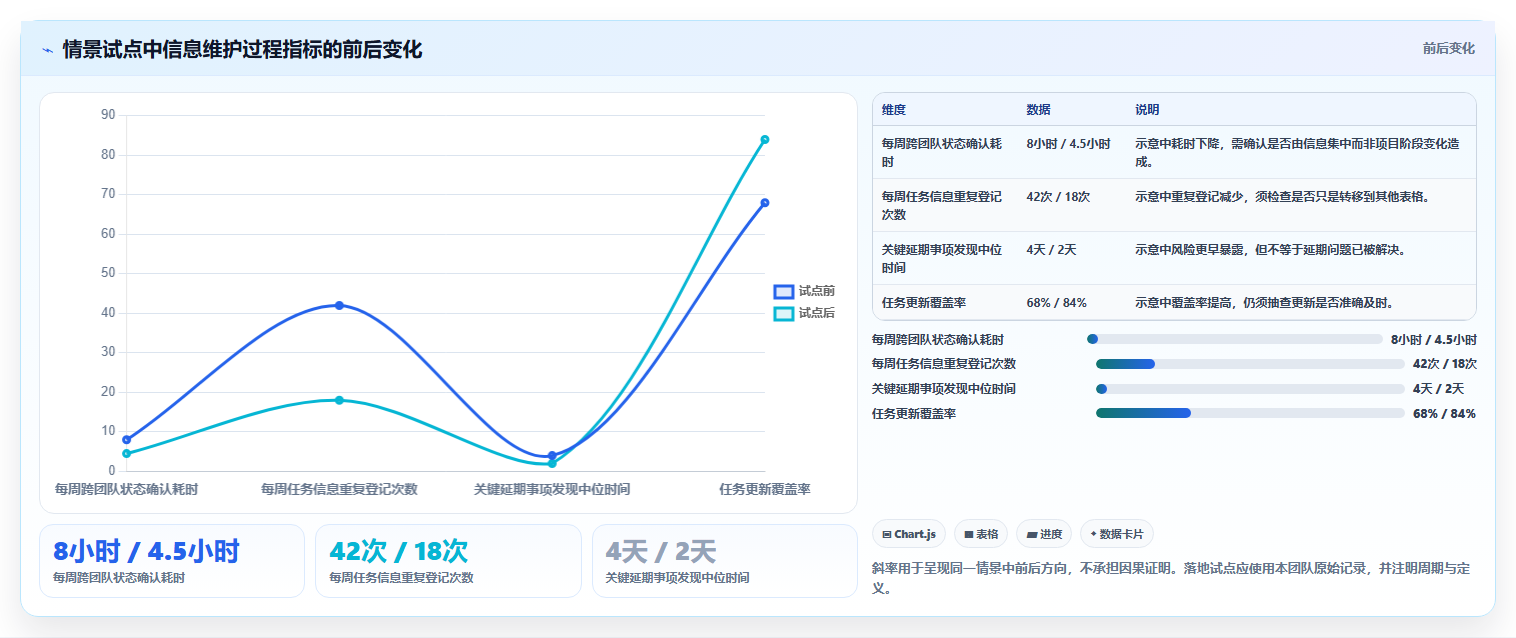Click the large 42次 / 18次 data card

[448, 561]
